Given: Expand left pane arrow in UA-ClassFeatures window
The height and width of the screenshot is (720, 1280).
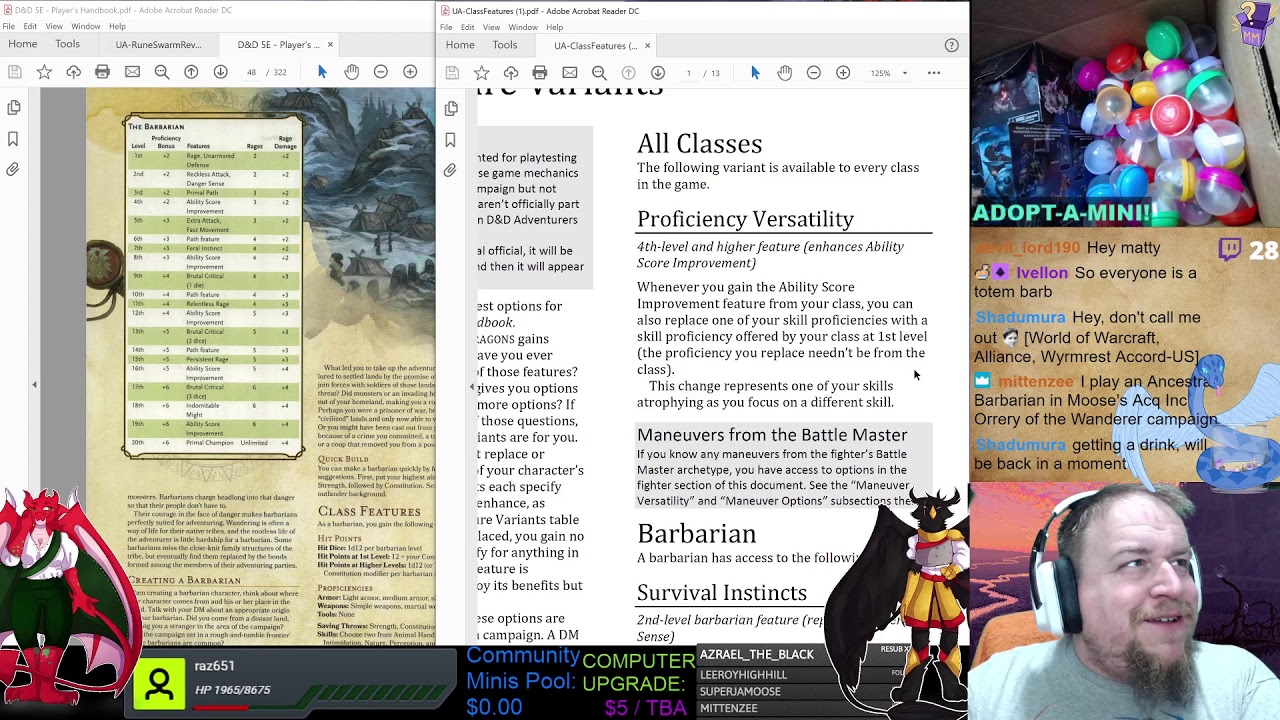Looking at the screenshot, I should point(471,385).
